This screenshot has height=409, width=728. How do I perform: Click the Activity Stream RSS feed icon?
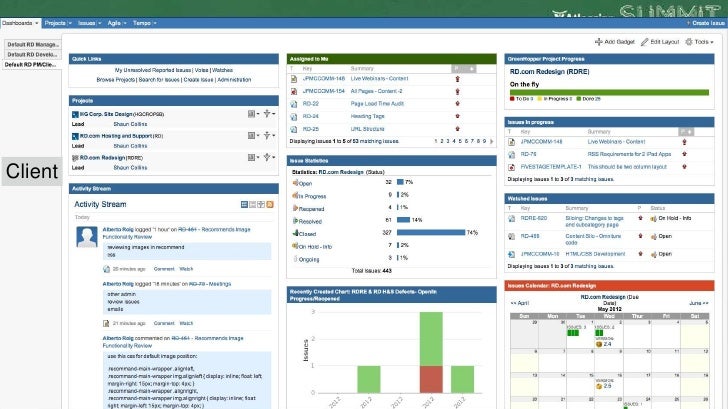point(270,204)
